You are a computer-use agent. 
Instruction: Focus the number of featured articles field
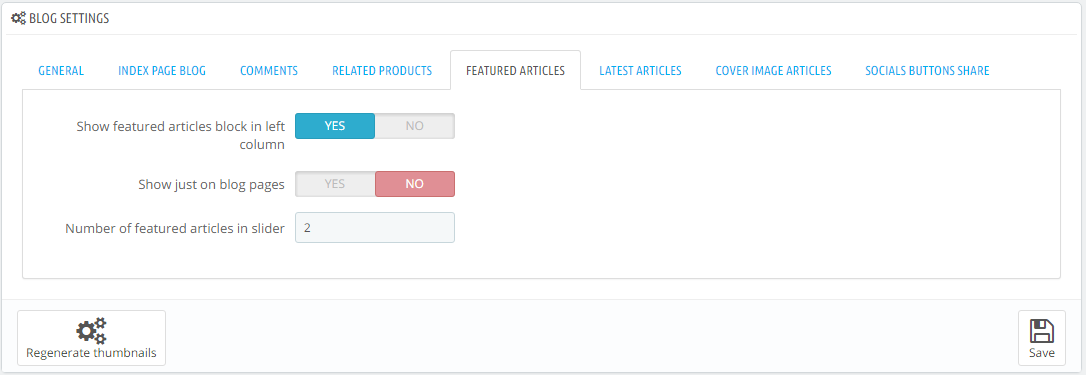coord(375,227)
